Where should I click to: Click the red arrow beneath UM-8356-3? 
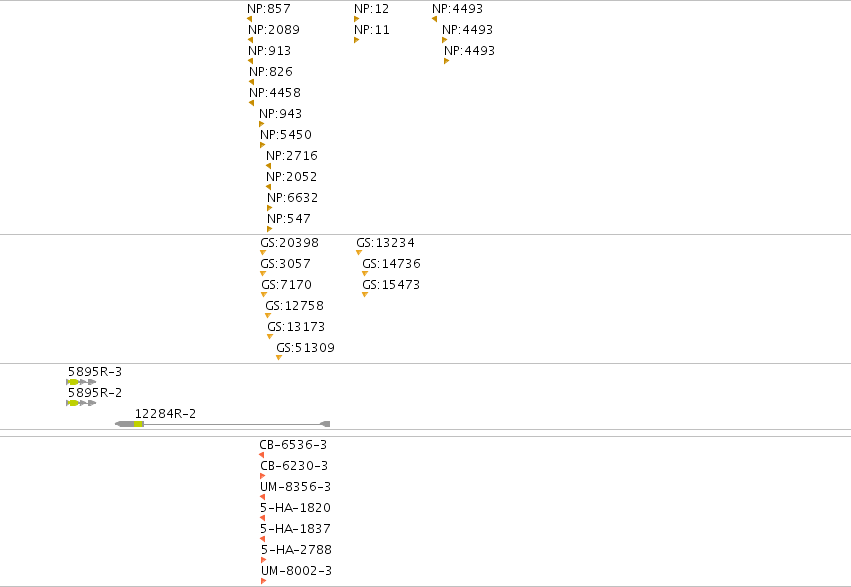pyautogui.click(x=263, y=497)
